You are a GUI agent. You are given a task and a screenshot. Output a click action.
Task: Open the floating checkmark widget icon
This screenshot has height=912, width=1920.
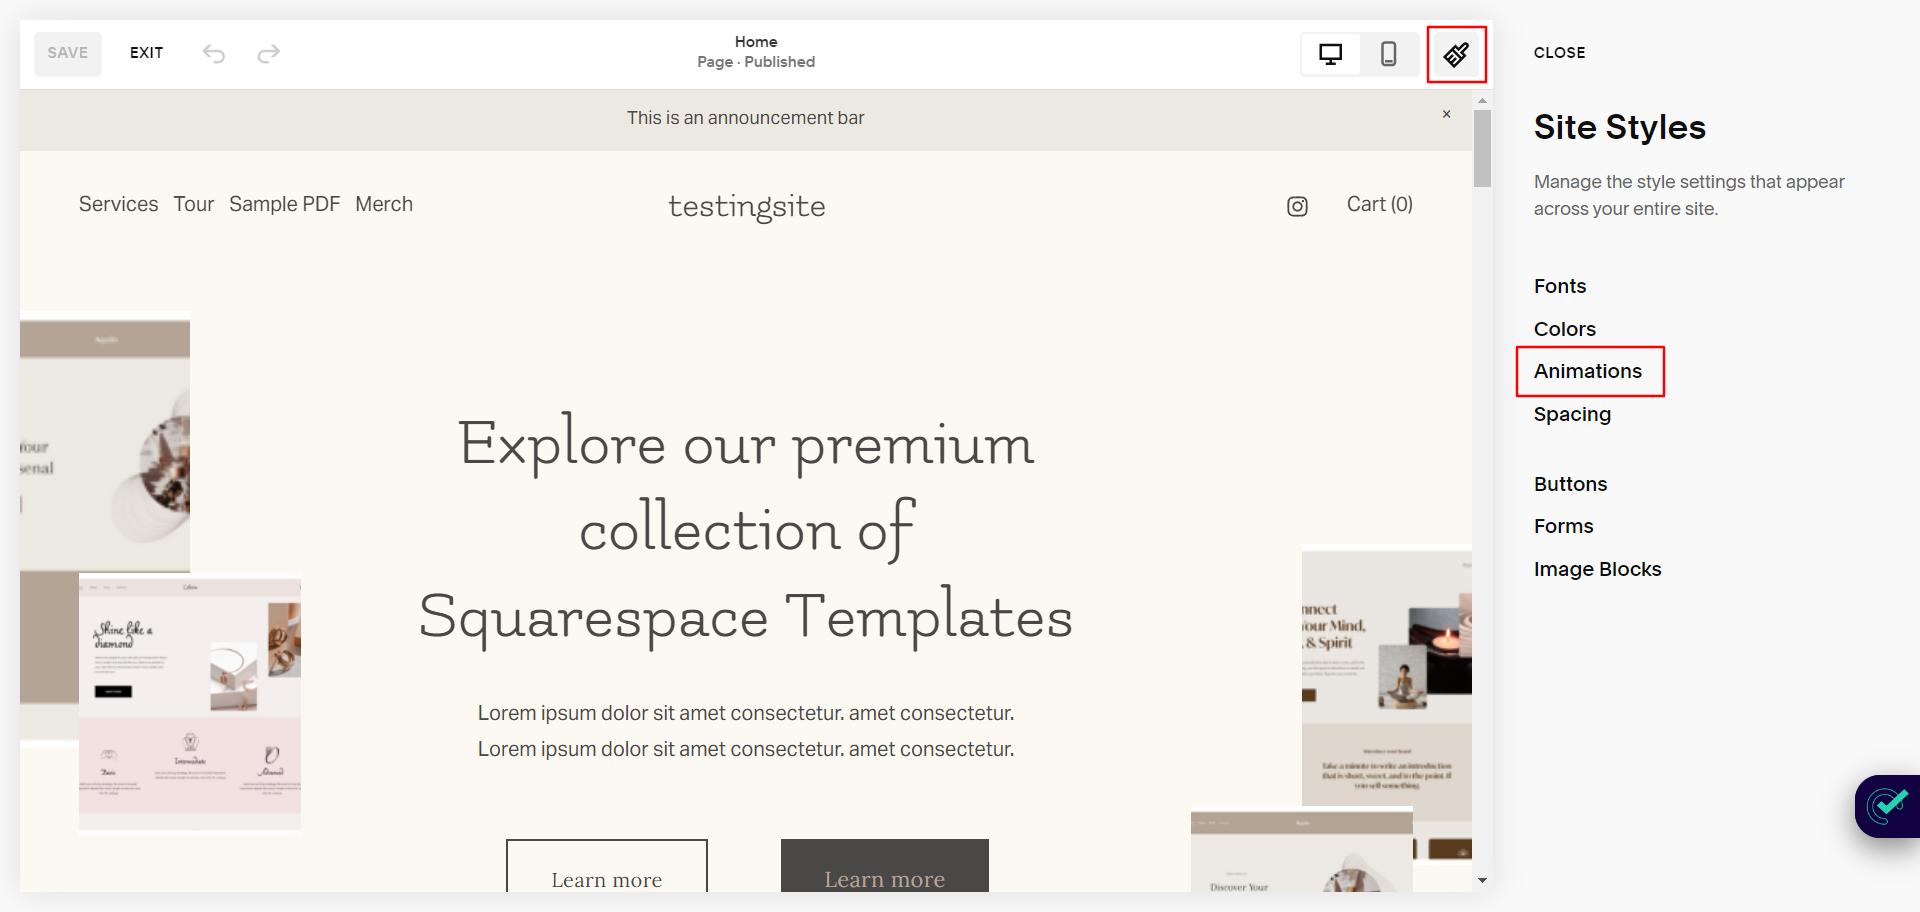point(1888,805)
